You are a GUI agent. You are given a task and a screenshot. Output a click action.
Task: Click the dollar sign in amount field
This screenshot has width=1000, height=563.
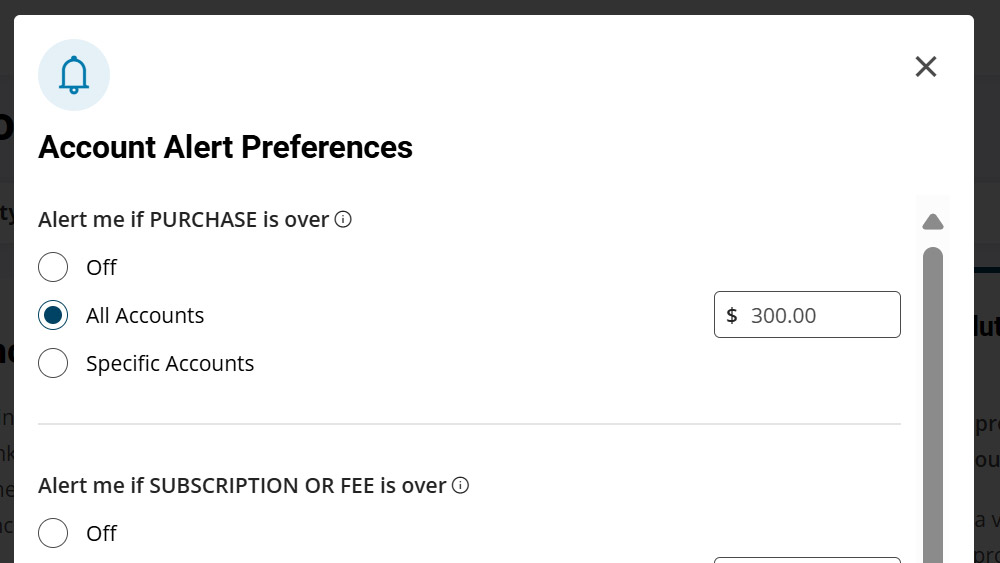point(732,315)
